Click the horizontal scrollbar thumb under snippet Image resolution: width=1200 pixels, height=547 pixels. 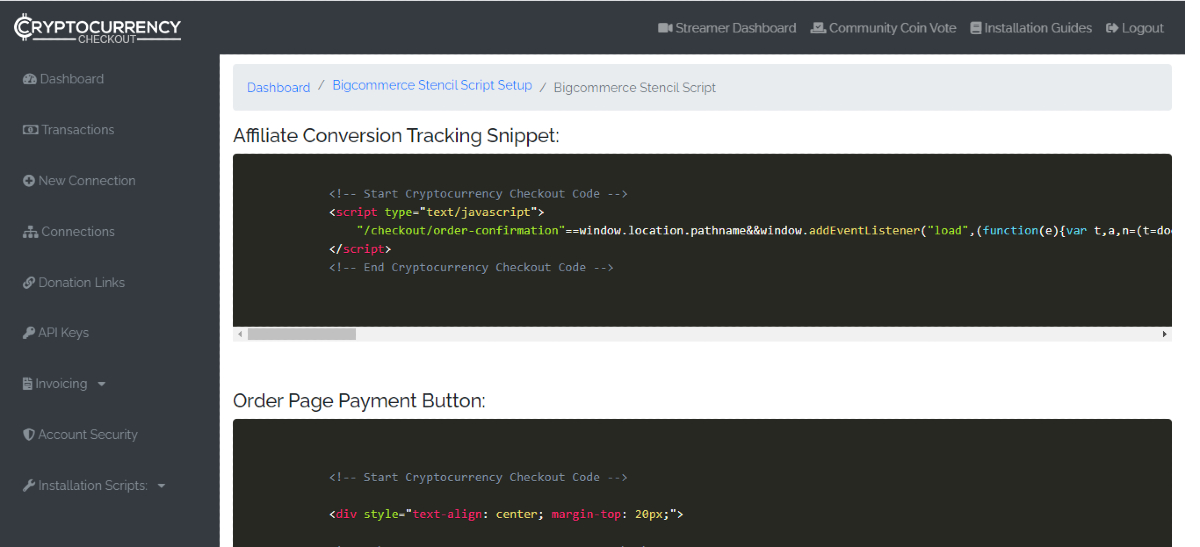pyautogui.click(x=301, y=334)
